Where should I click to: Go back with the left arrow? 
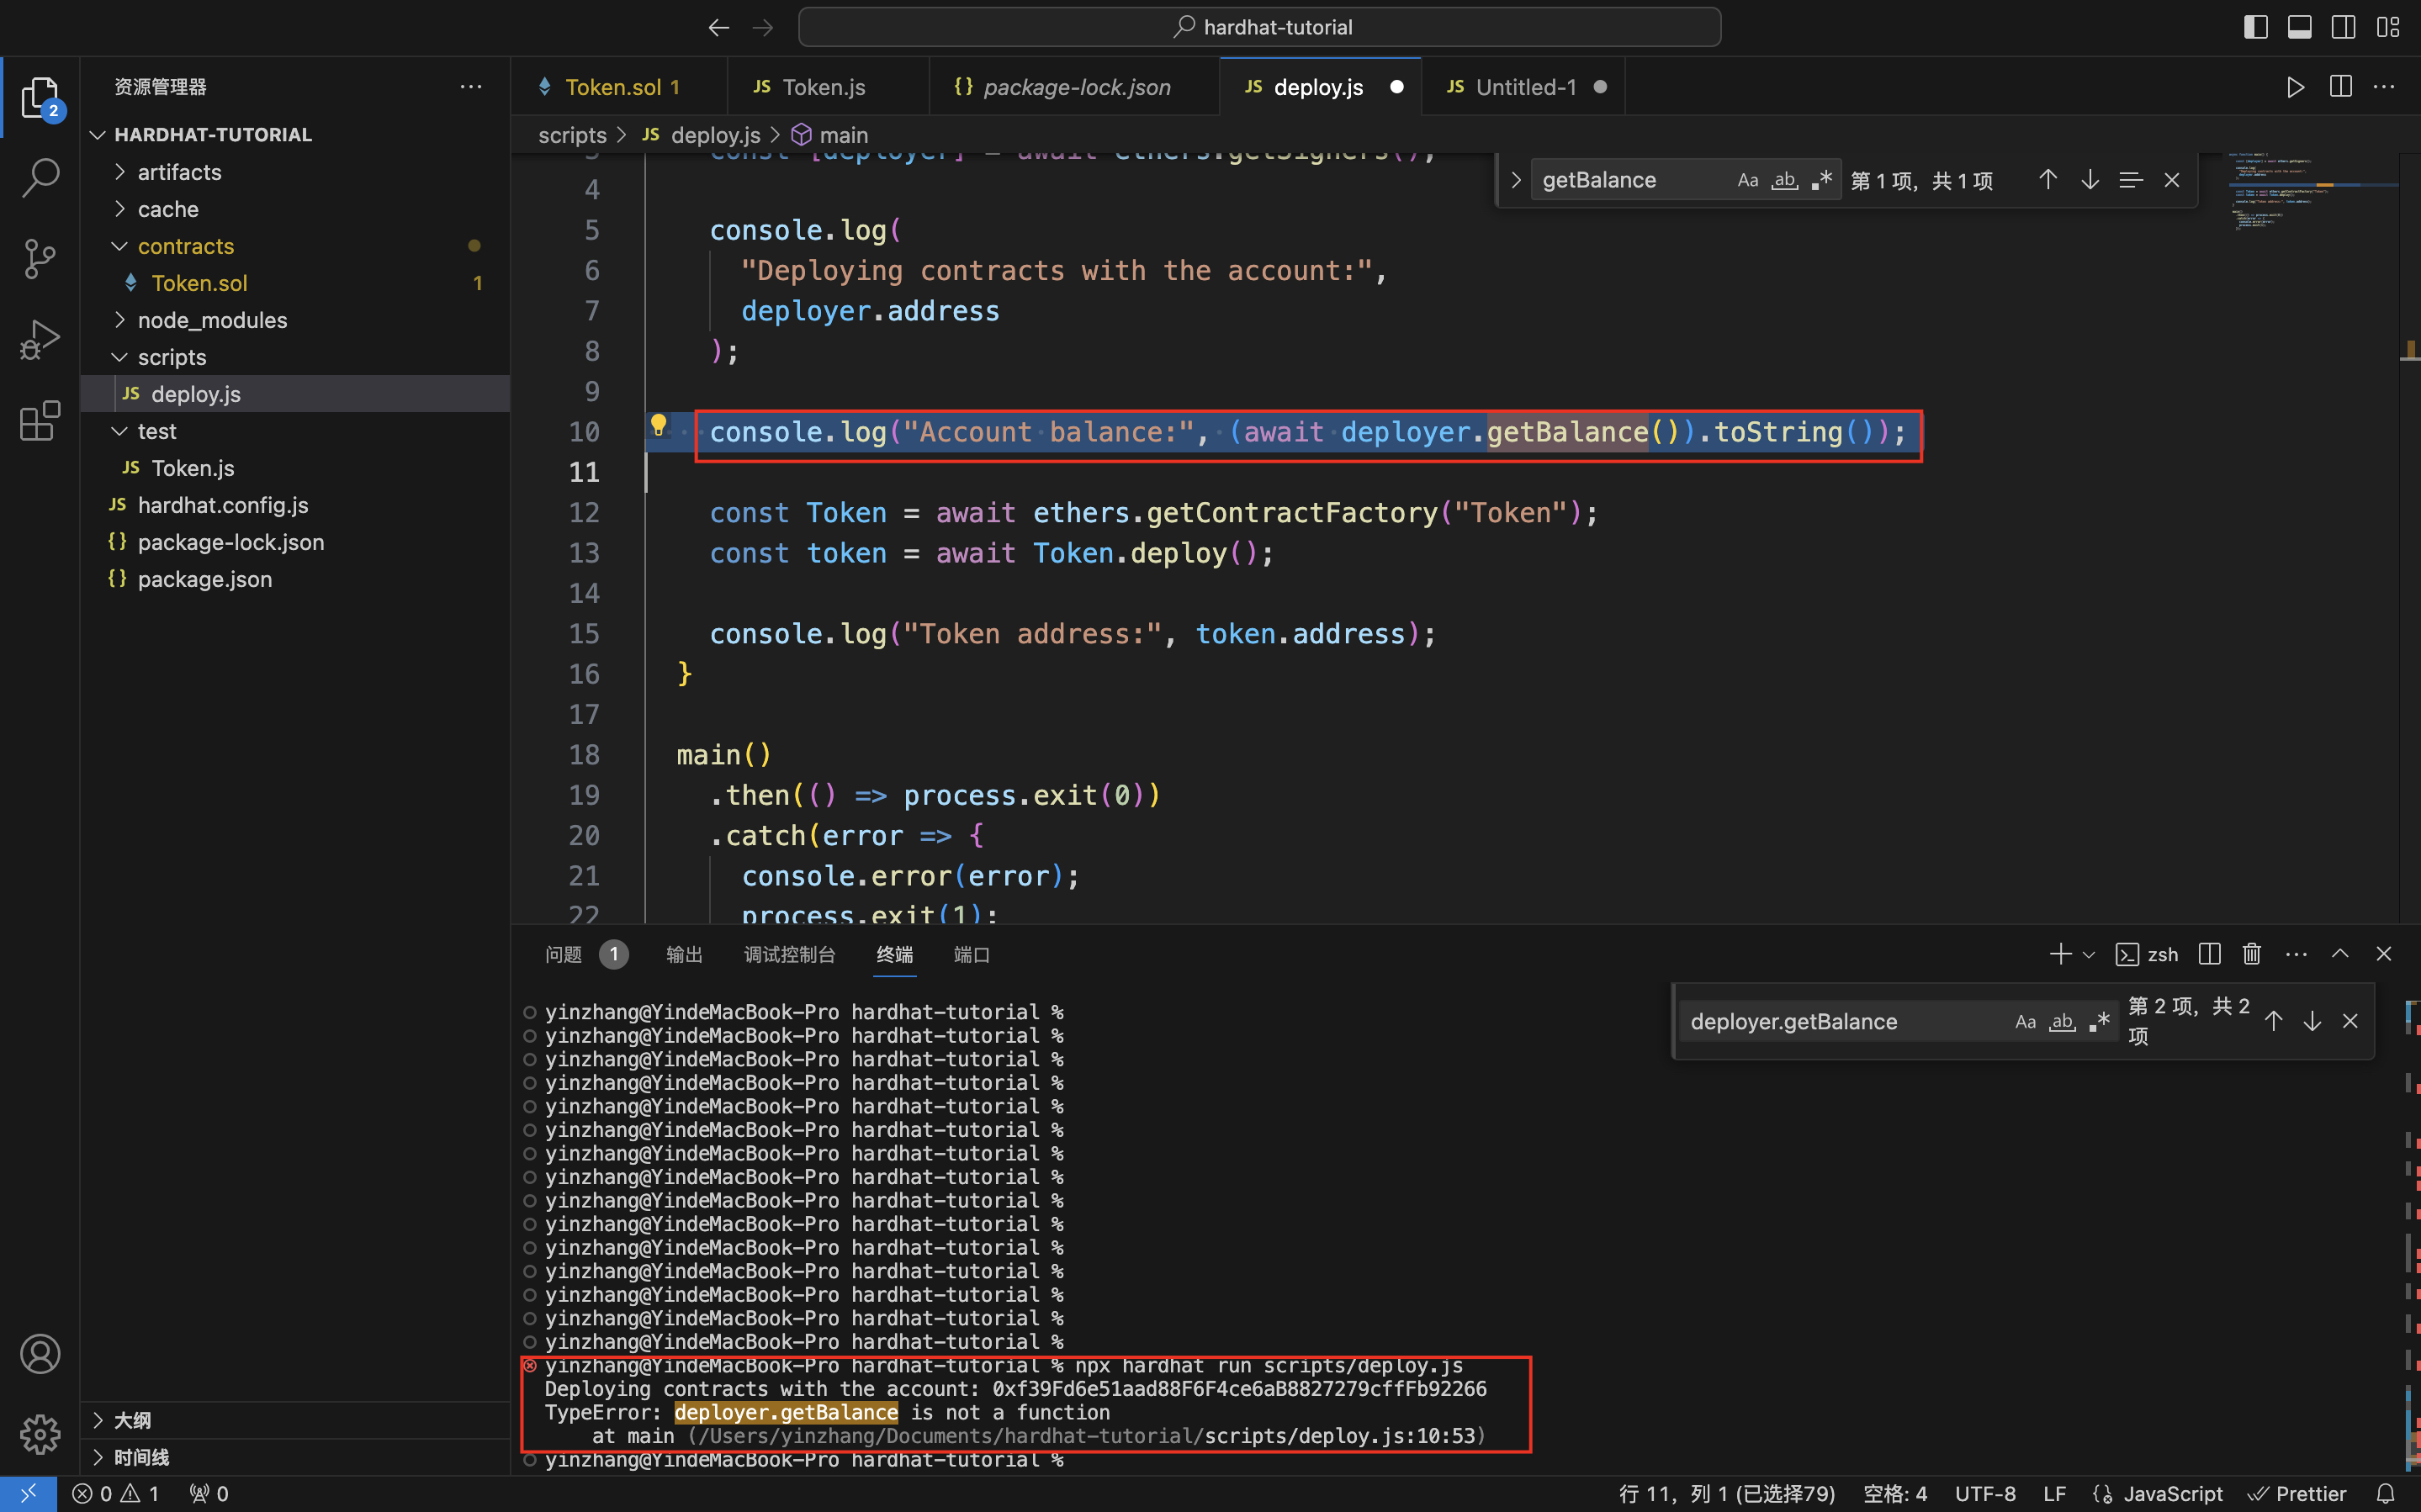pos(719,27)
